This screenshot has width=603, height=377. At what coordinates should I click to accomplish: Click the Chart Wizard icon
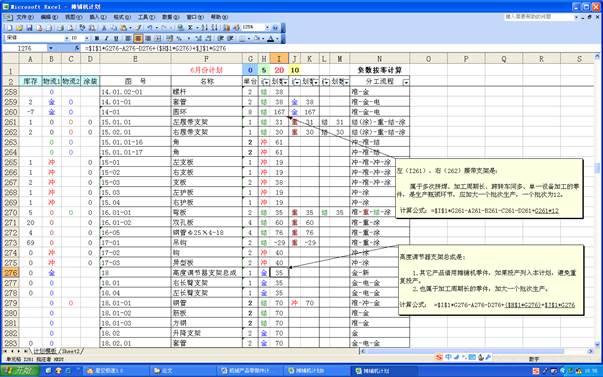pos(227,28)
